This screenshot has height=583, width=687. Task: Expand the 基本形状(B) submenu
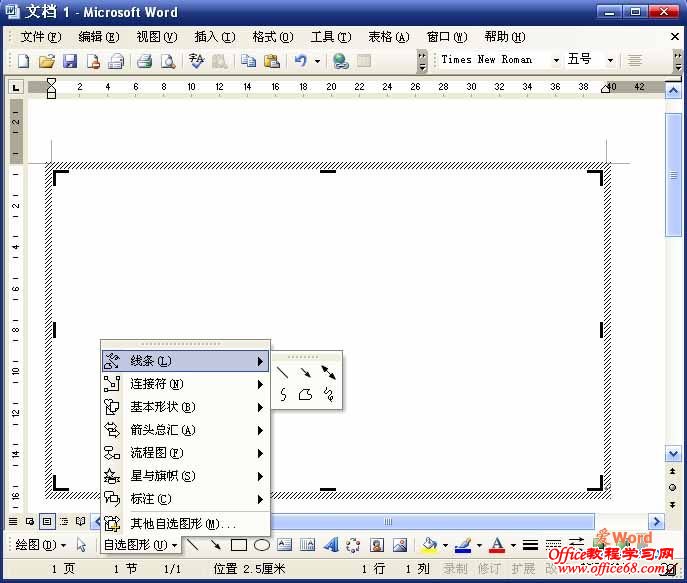coord(185,407)
